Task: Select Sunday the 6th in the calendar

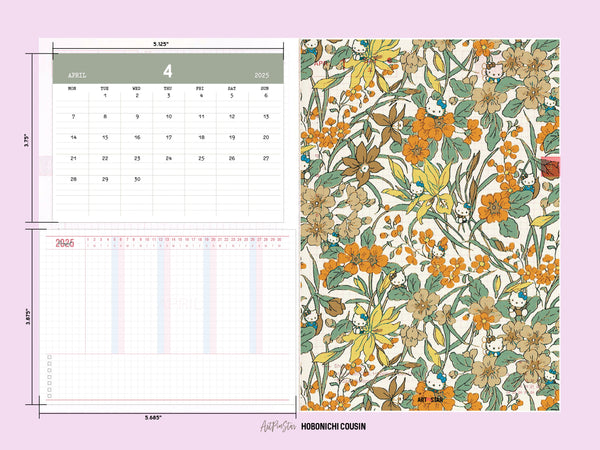Action: click(x=265, y=96)
